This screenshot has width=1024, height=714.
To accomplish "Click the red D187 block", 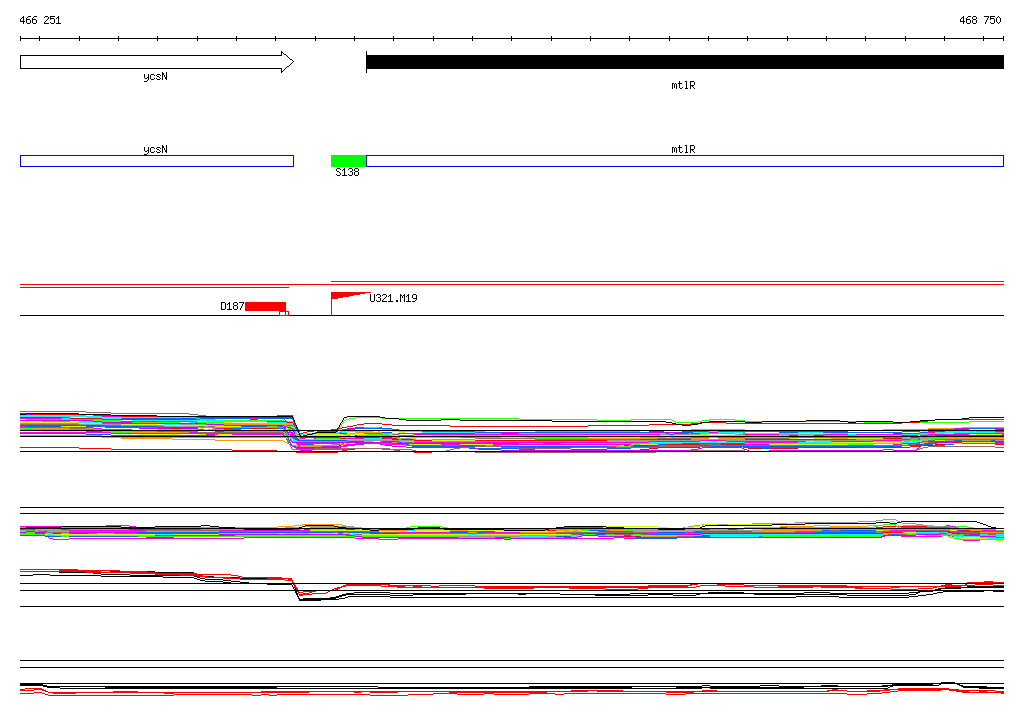I will tap(266, 307).
